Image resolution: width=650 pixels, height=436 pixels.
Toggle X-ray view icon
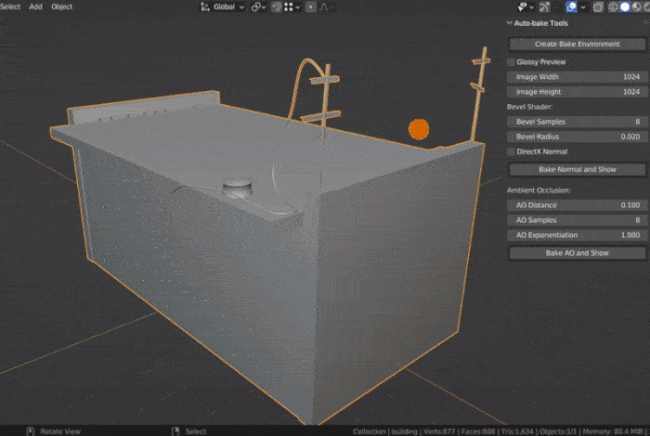coord(598,7)
